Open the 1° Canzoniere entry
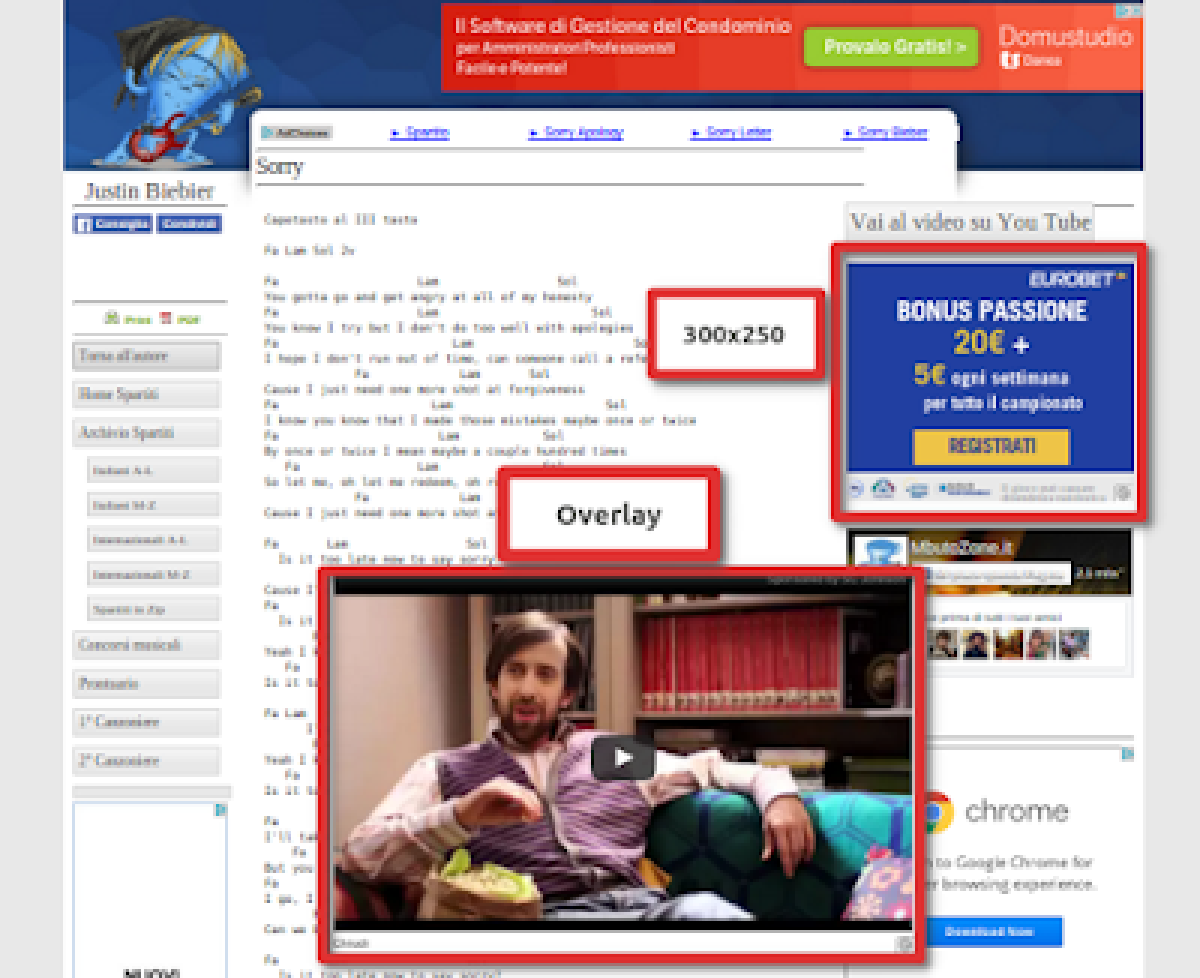The height and width of the screenshot is (978, 1200). [146, 722]
